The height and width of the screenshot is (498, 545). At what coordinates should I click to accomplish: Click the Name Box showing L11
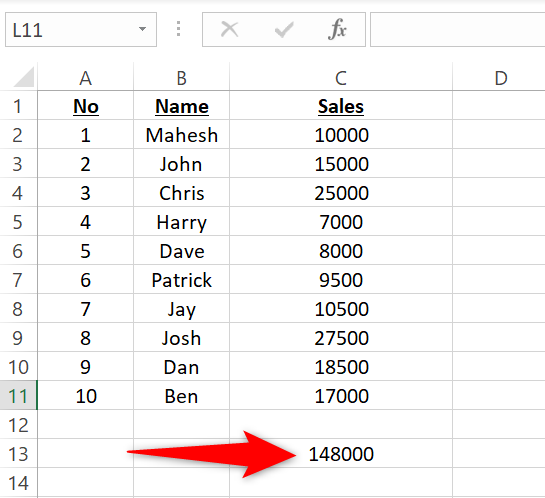pos(81,30)
